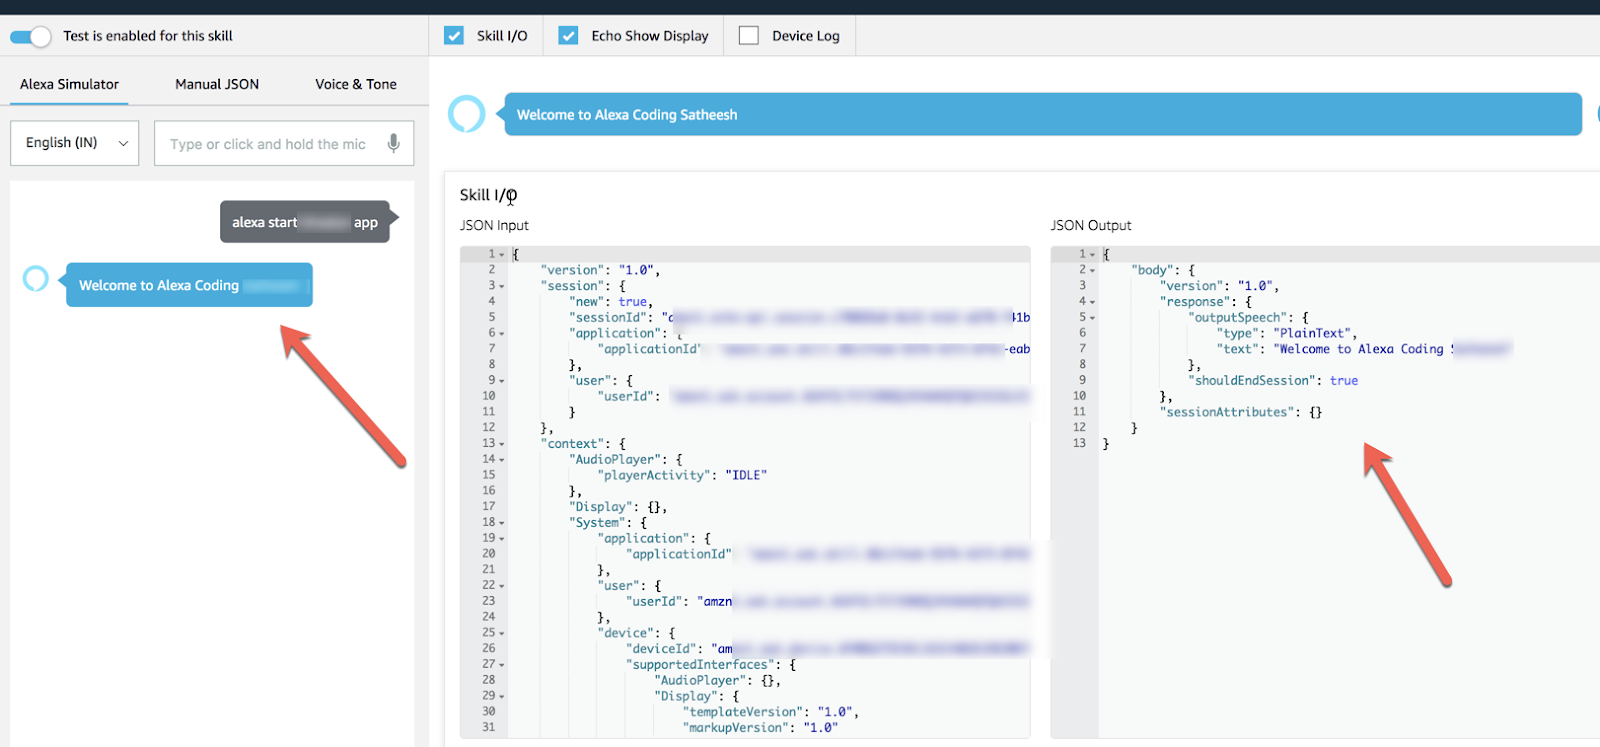Click the 'JSON Input' label
Image resolution: width=1600 pixels, height=747 pixels.
494,225
